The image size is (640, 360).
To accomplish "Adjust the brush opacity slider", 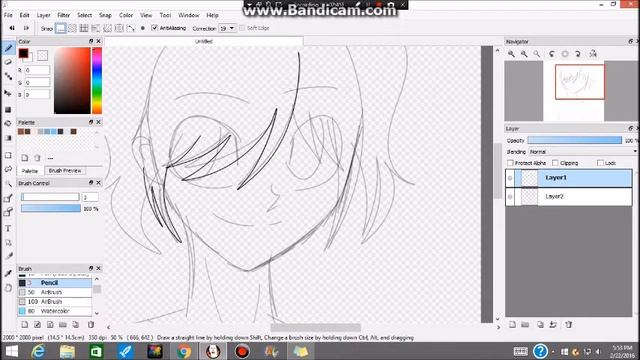I will pyautogui.click(x=51, y=208).
